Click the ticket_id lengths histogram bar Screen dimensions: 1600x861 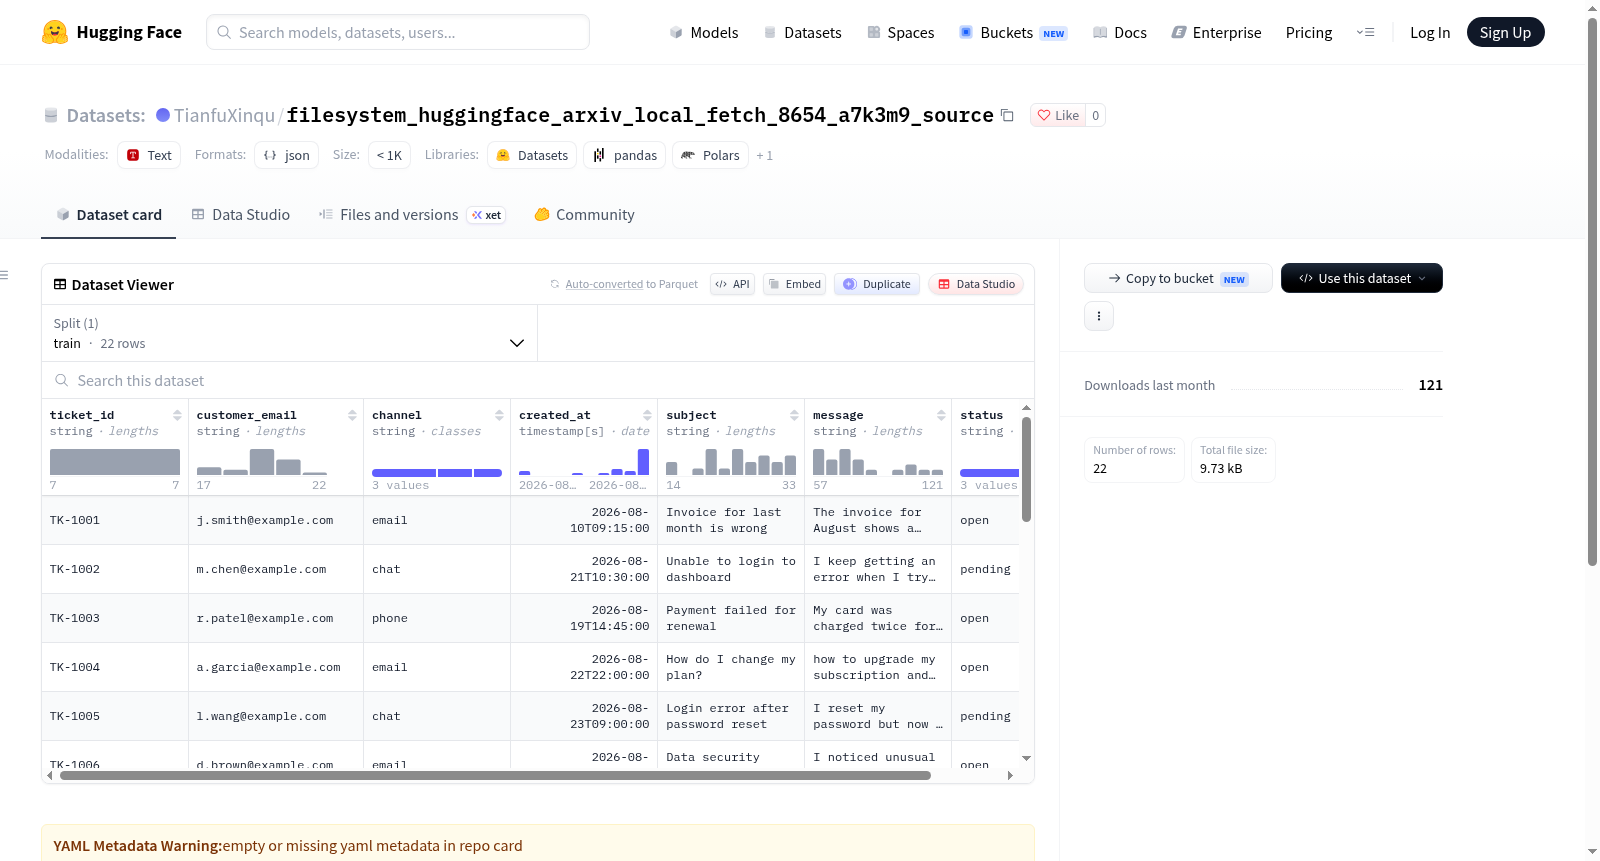[x=115, y=462]
